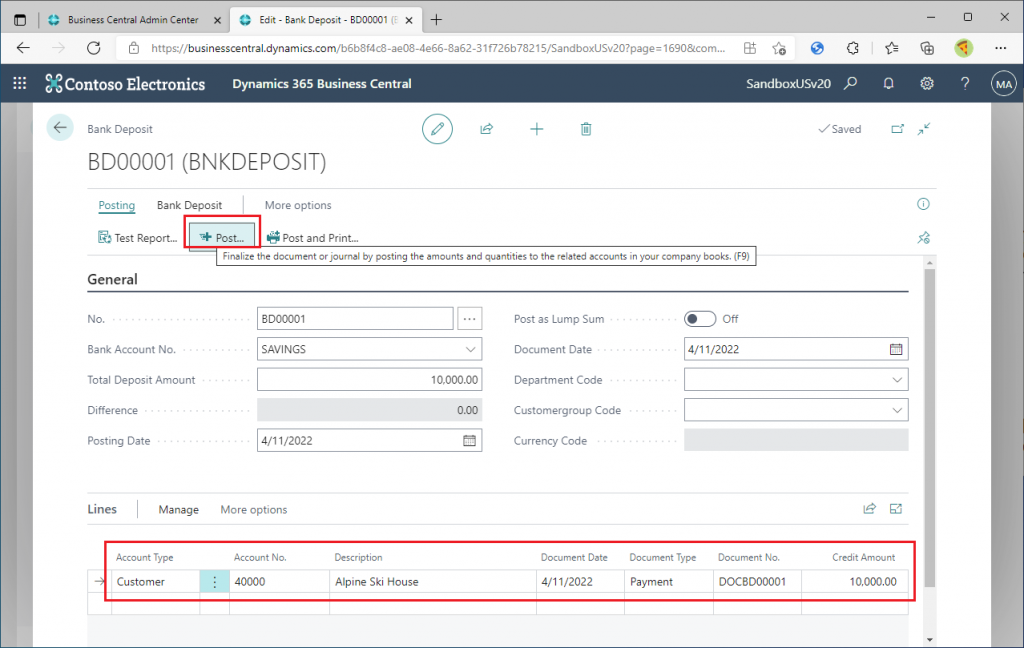Open the No. series assist ellipsis button
This screenshot has width=1024, height=648.
470,319
